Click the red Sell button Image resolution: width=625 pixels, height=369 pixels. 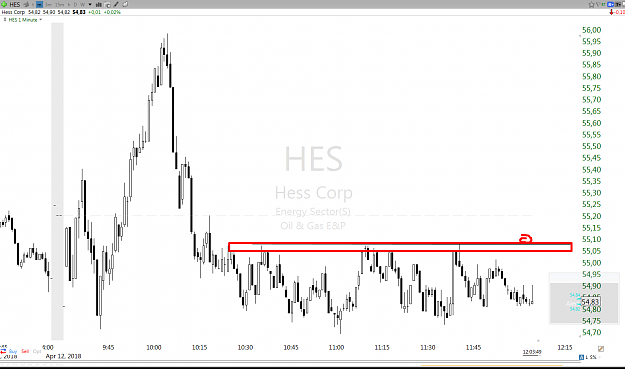tap(25, 351)
